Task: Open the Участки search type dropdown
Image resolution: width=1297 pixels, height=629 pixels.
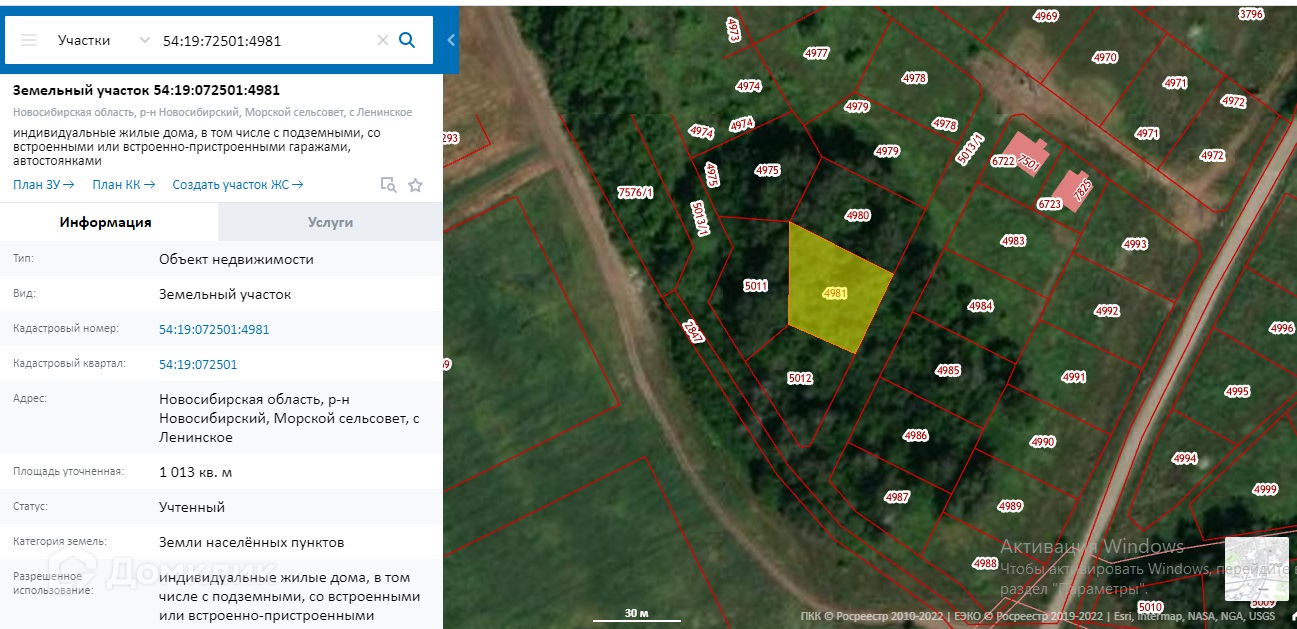Action: [x=104, y=40]
